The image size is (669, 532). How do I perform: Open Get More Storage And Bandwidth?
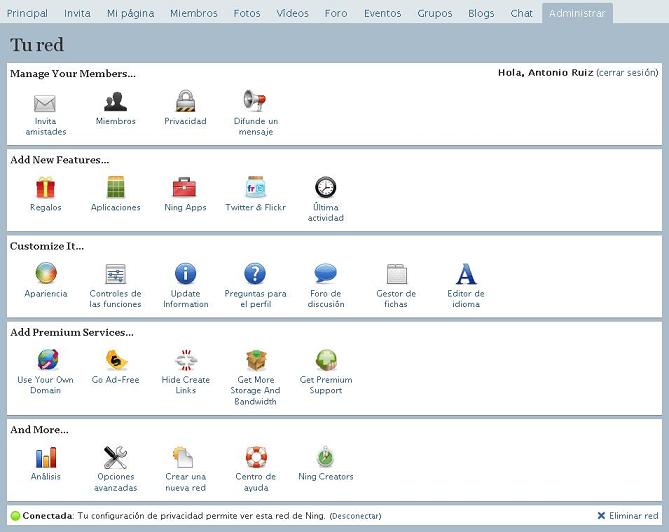(255, 361)
